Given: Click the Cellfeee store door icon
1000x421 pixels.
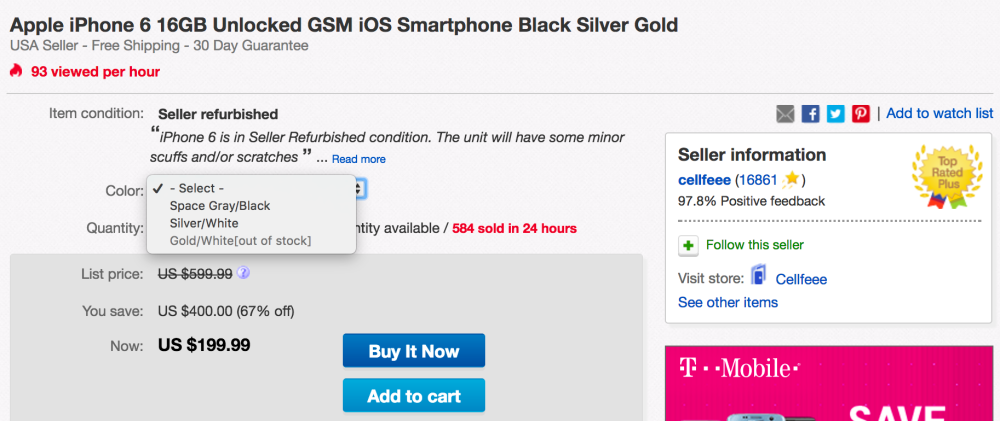Looking at the screenshot, I should 760,278.
